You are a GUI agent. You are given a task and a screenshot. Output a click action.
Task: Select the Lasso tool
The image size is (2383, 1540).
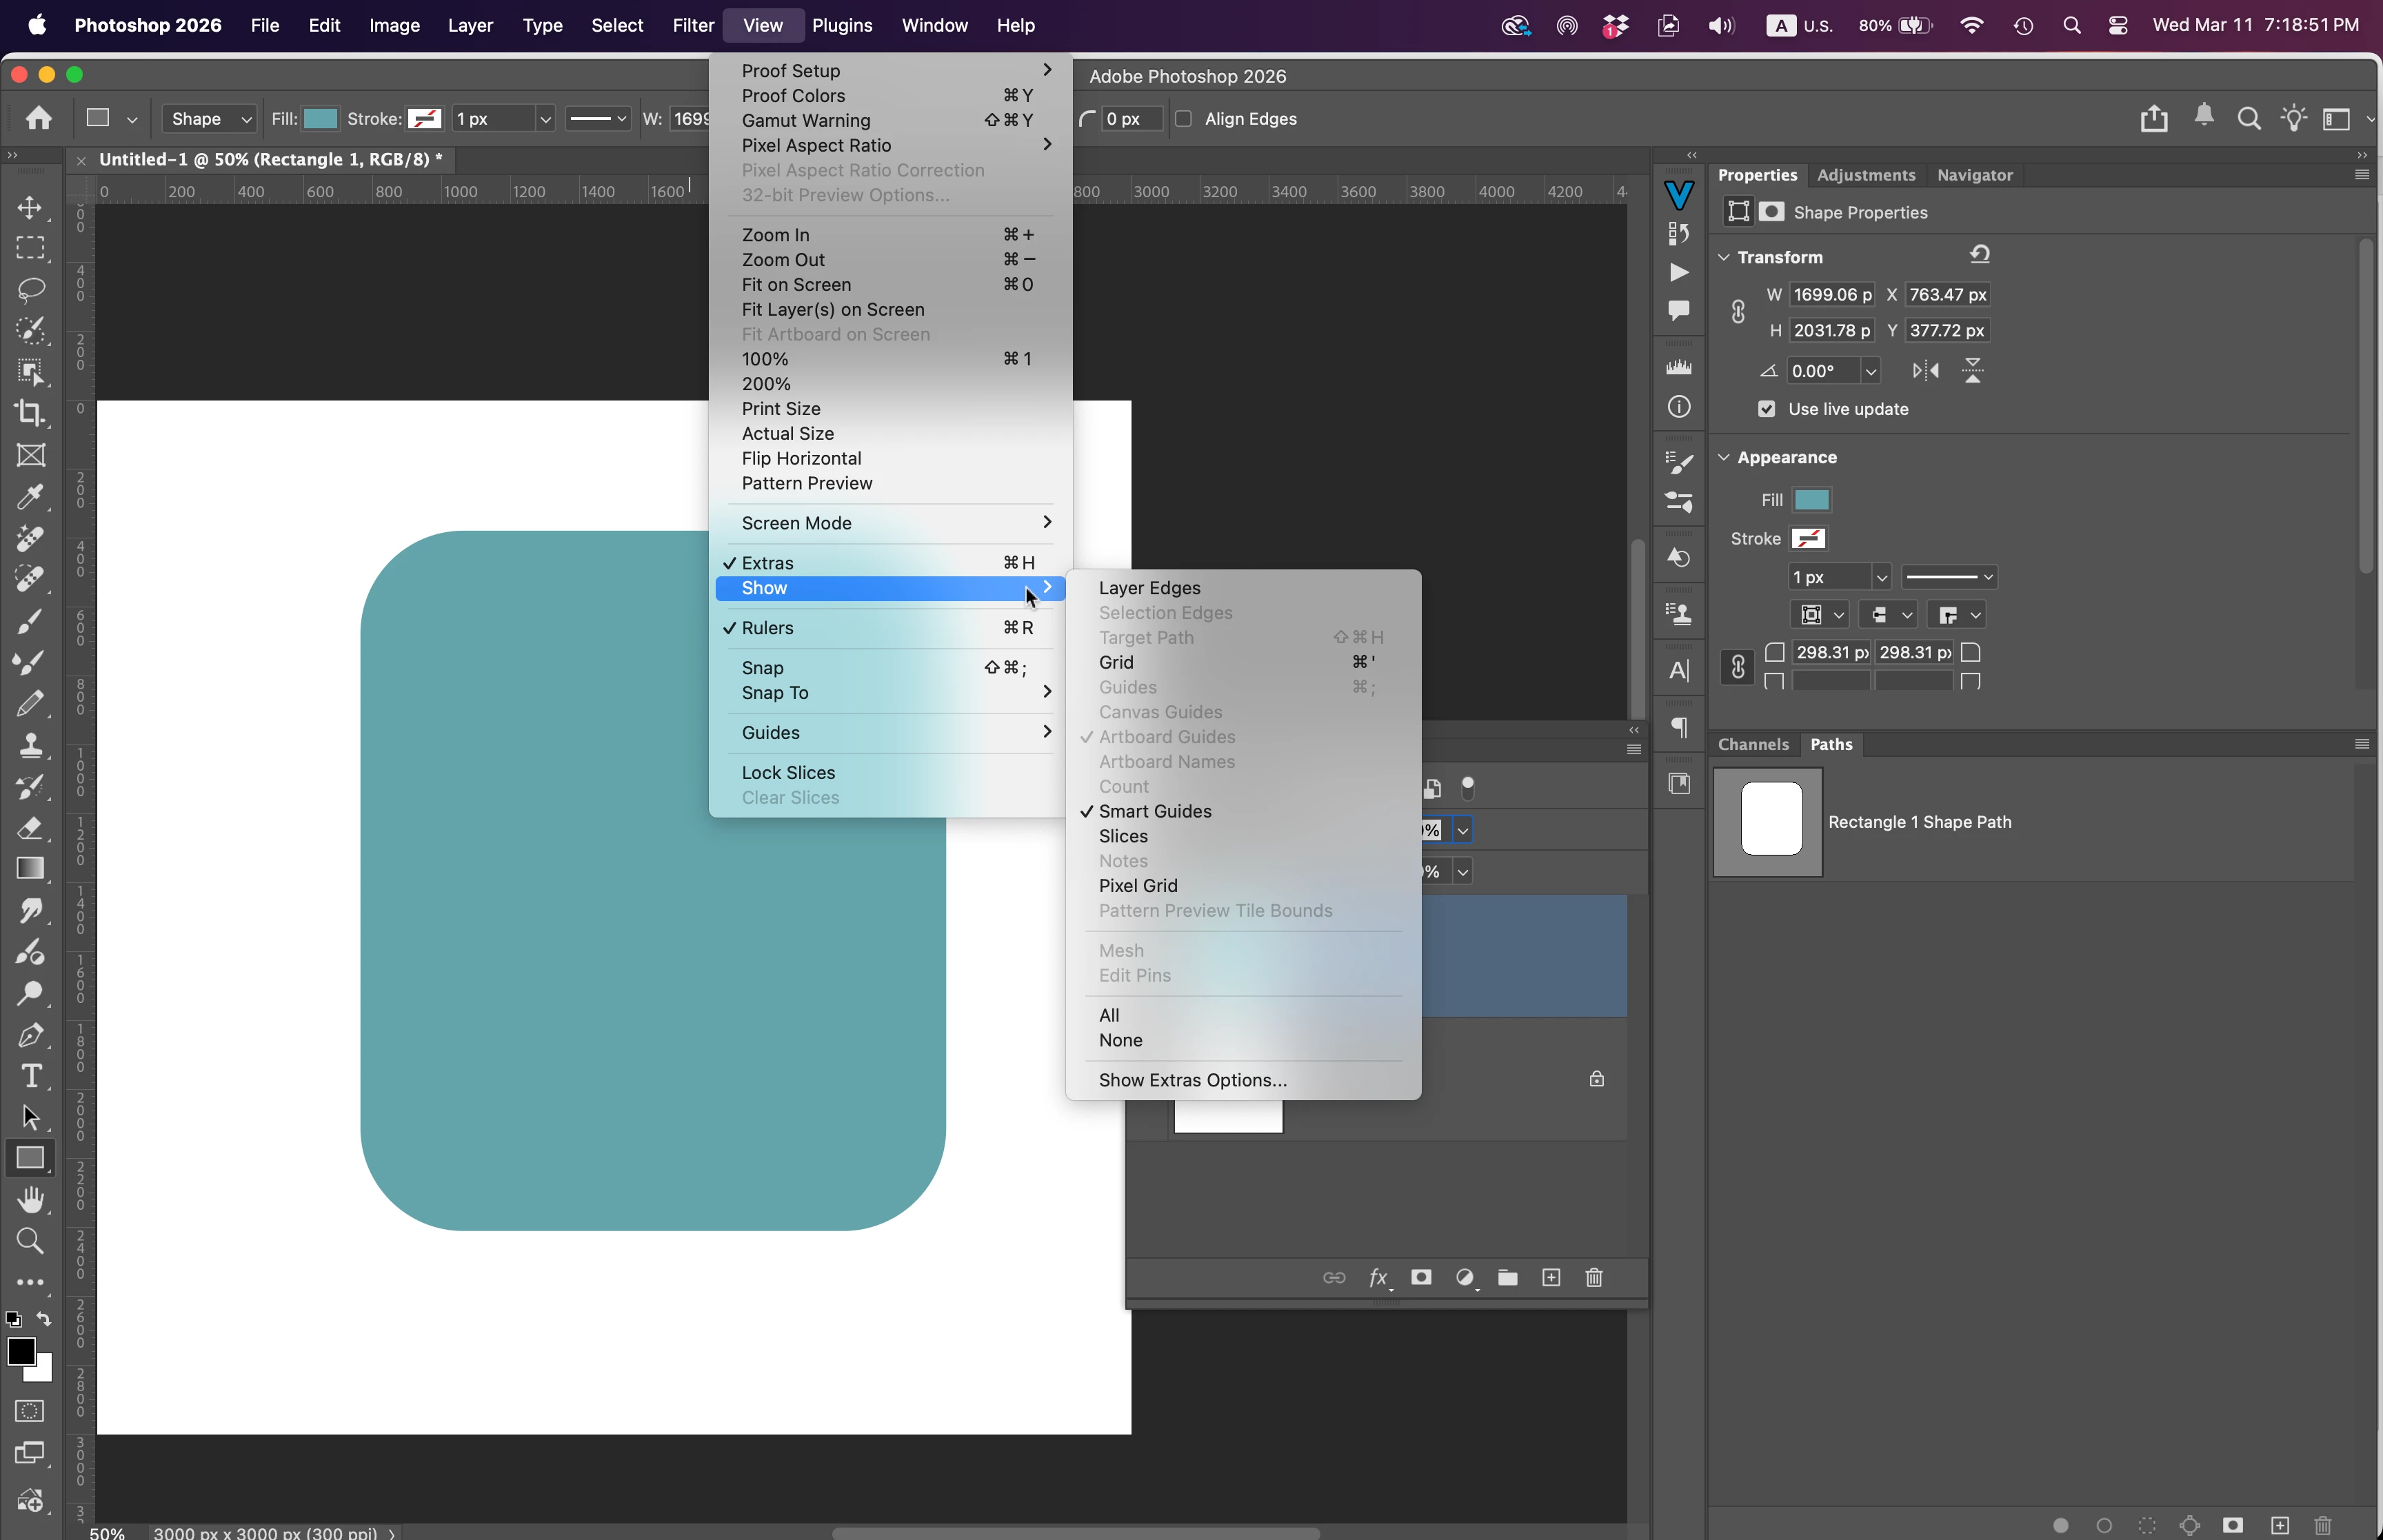tap(30, 290)
